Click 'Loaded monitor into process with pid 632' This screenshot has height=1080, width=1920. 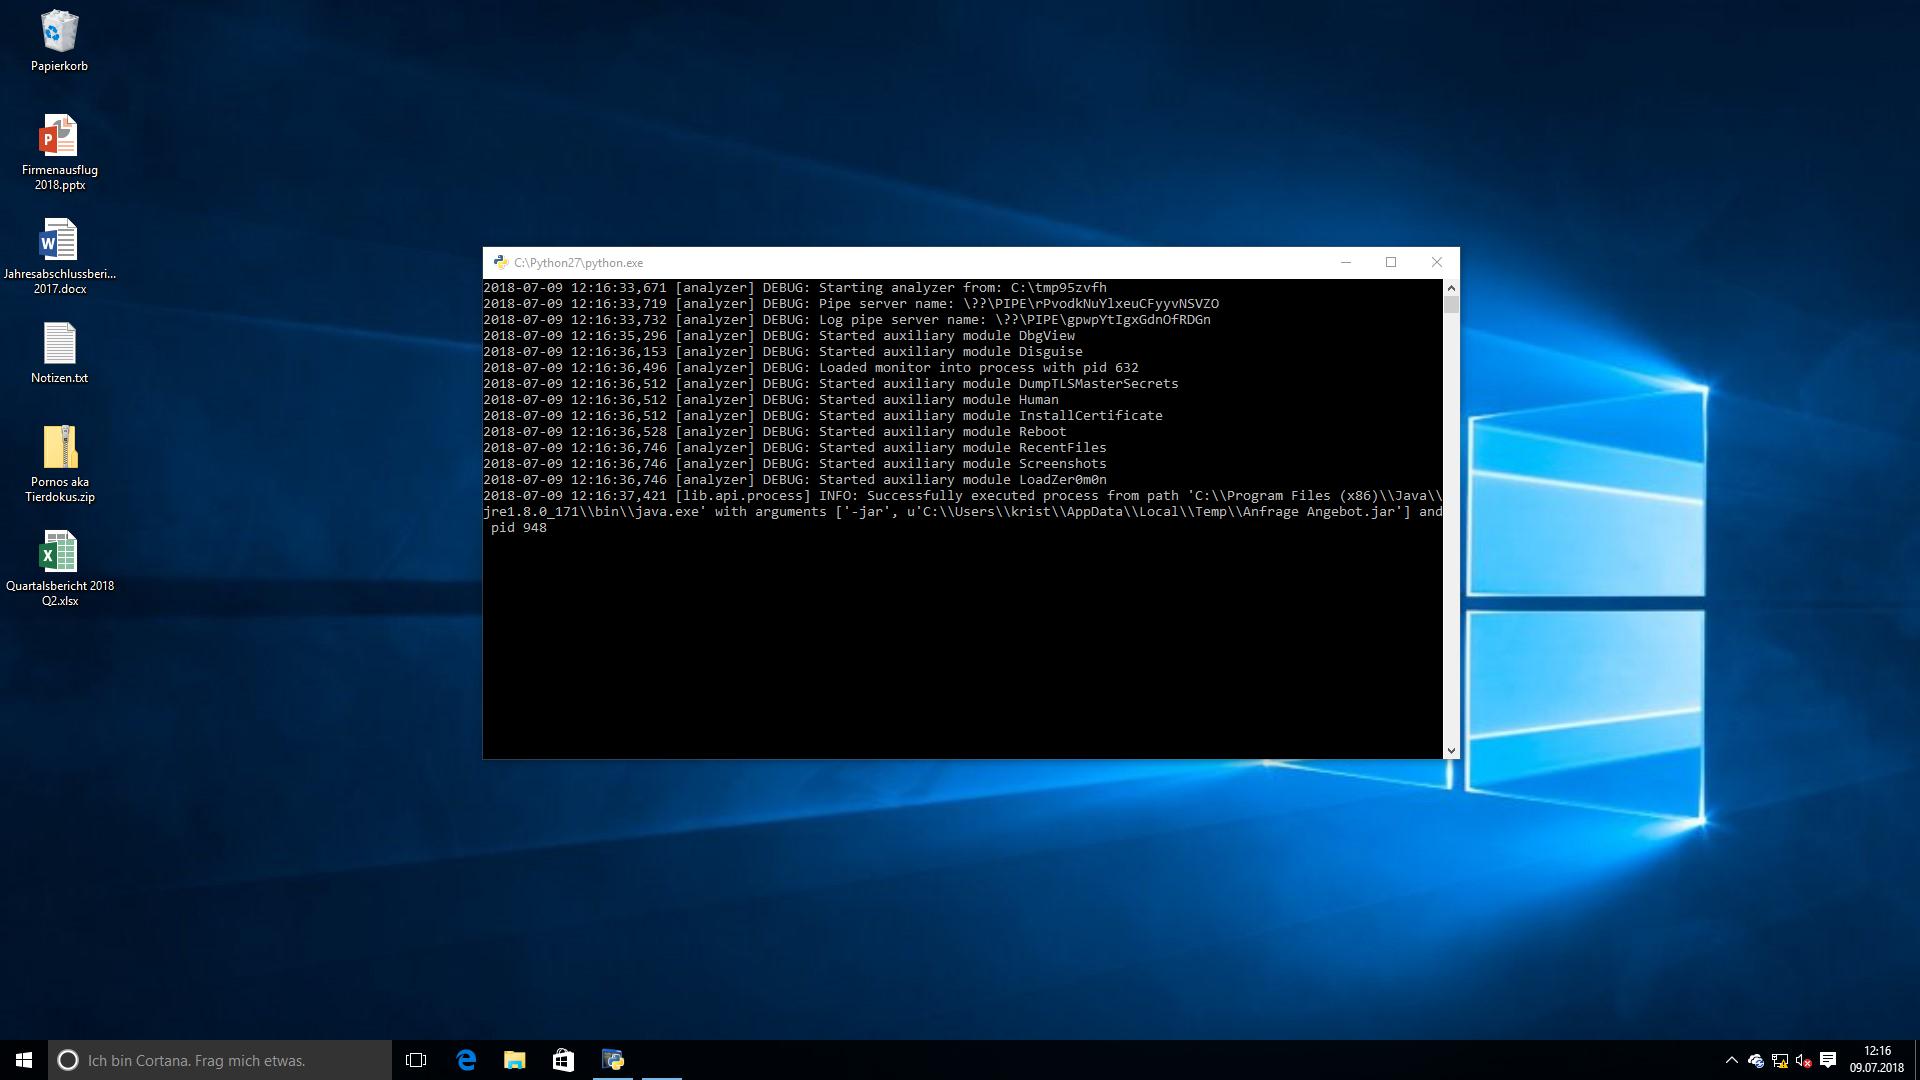click(811, 368)
